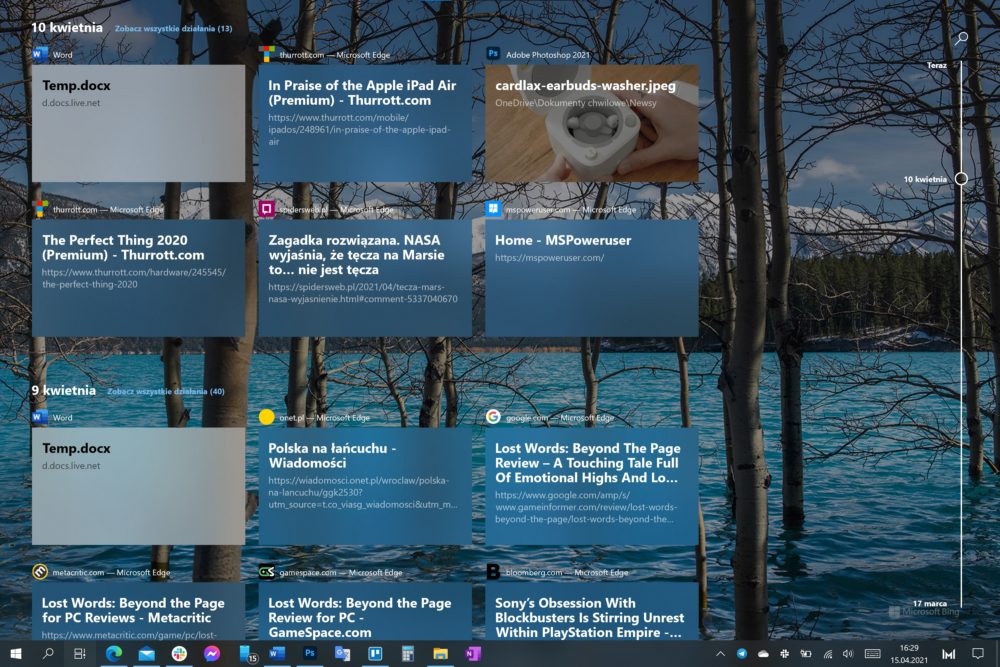Open Google Translate on the taskbar
Image resolution: width=1000 pixels, height=667 pixels.
click(x=342, y=654)
